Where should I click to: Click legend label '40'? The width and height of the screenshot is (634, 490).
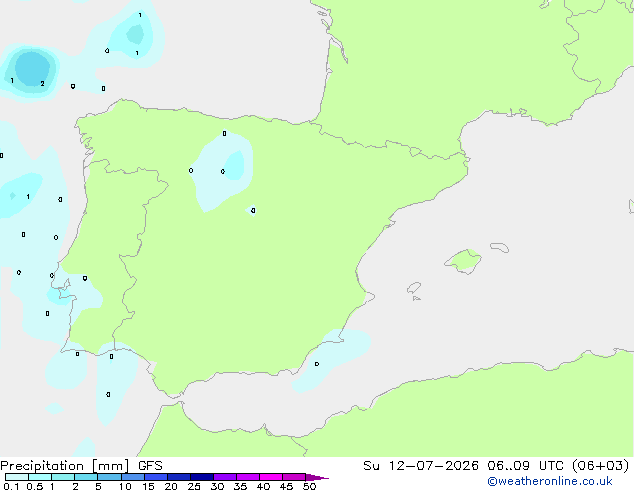(263, 486)
